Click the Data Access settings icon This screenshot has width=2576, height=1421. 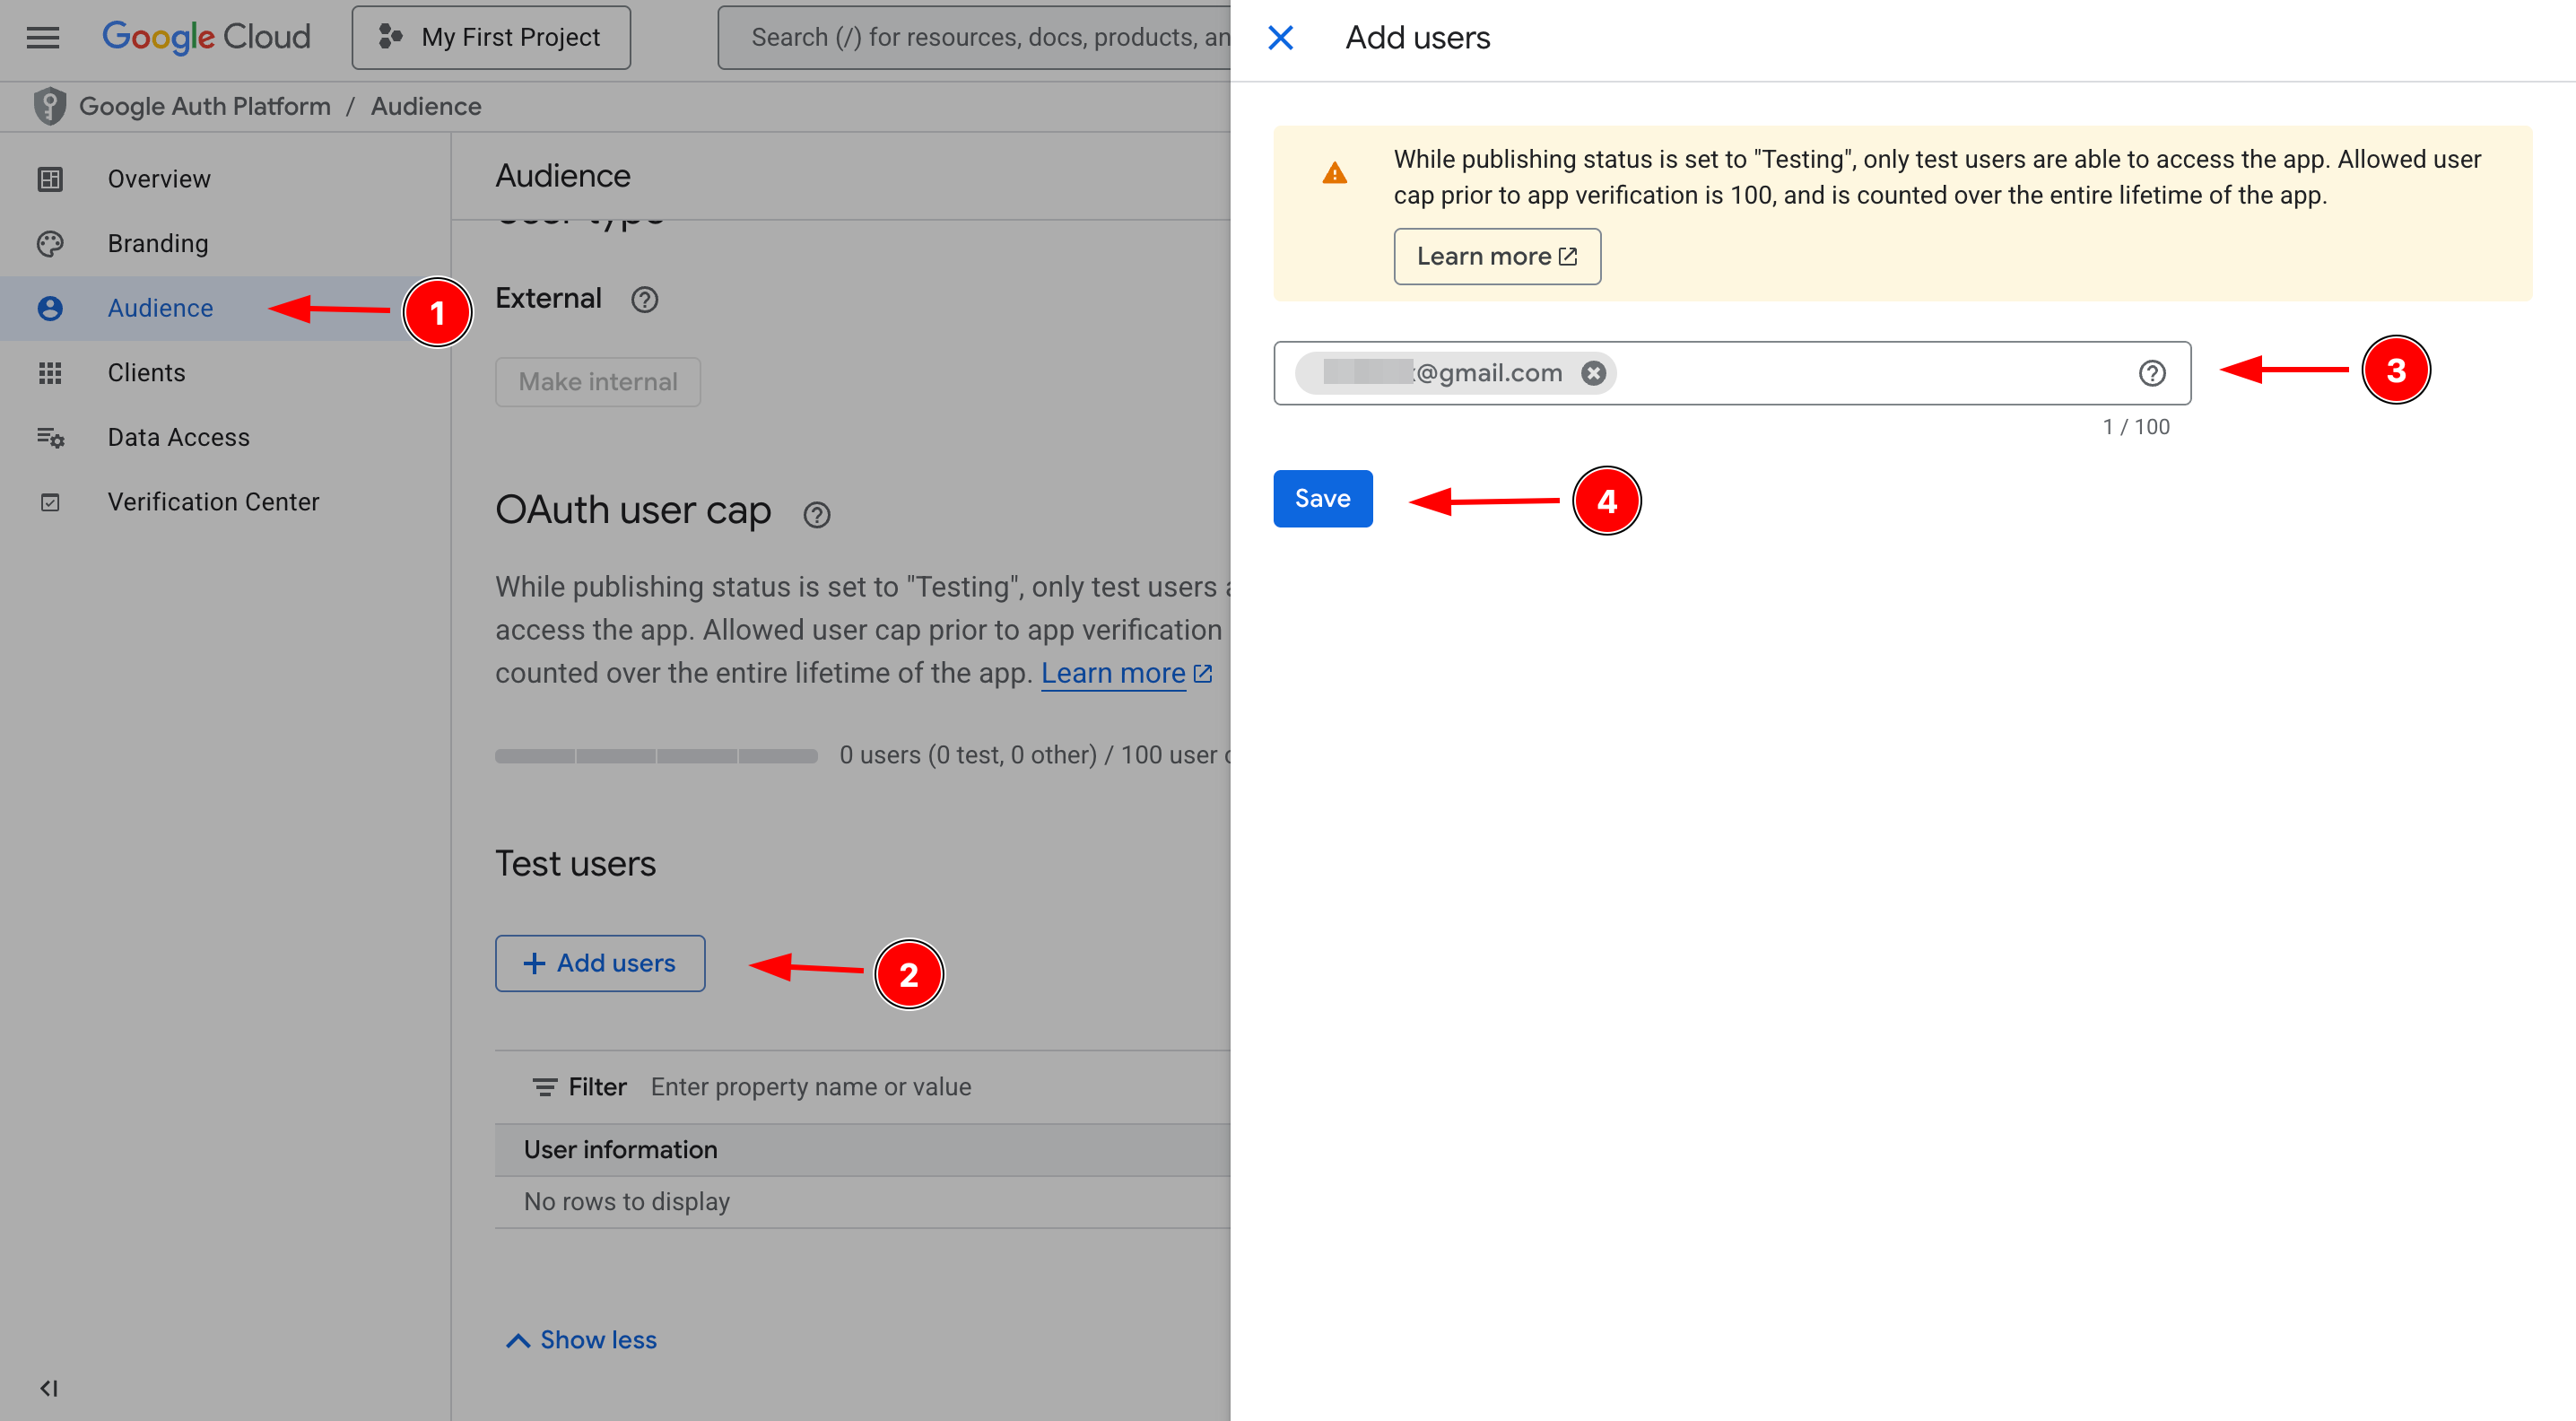tap(50, 437)
